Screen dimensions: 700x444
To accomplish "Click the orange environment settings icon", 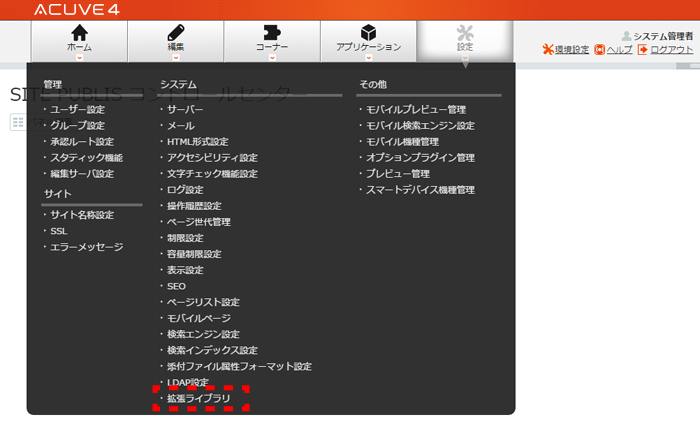I will 548,50.
